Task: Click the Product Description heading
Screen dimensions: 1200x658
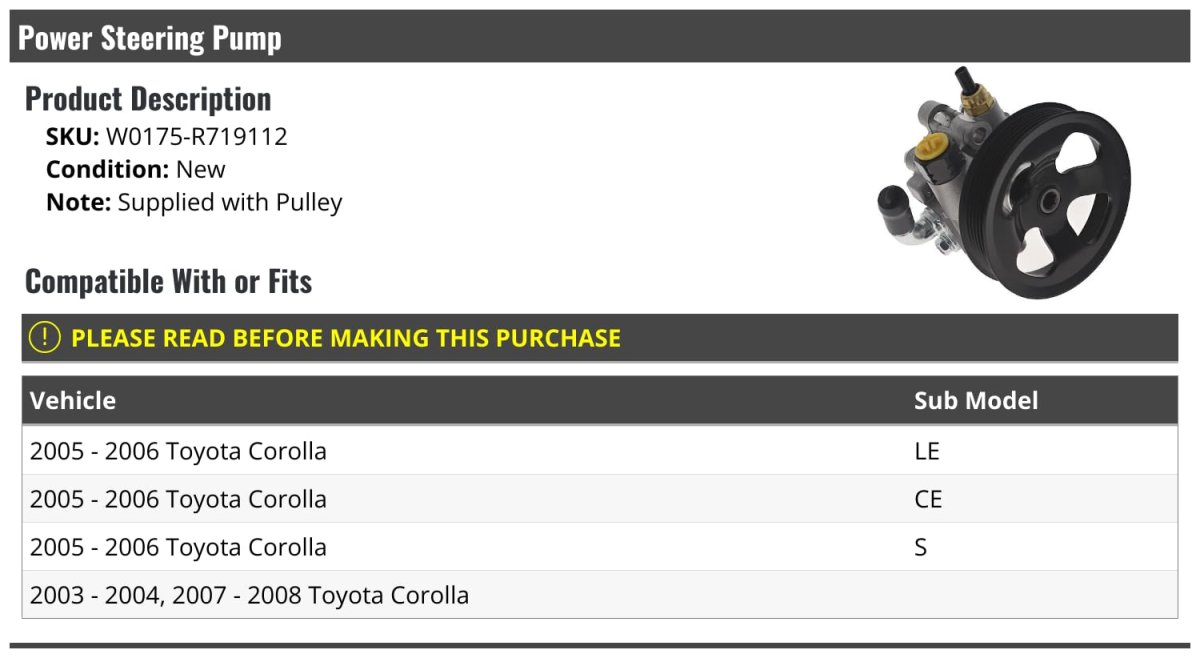Action: (148, 99)
